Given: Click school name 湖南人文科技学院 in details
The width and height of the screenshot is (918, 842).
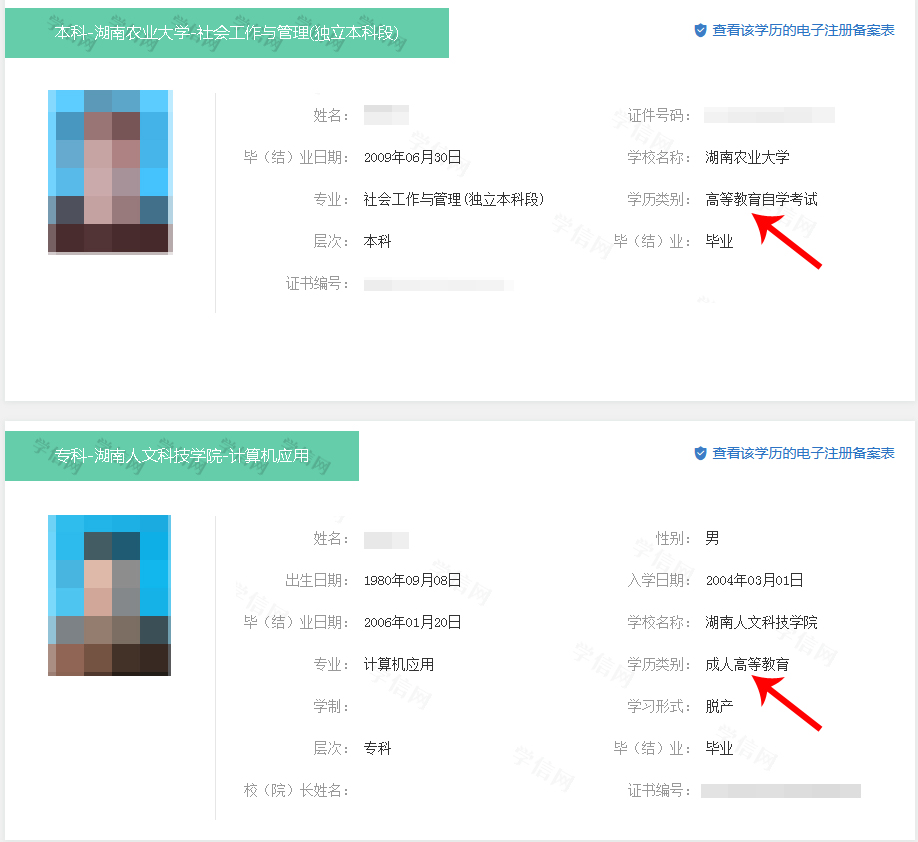Looking at the screenshot, I should click(761, 622).
